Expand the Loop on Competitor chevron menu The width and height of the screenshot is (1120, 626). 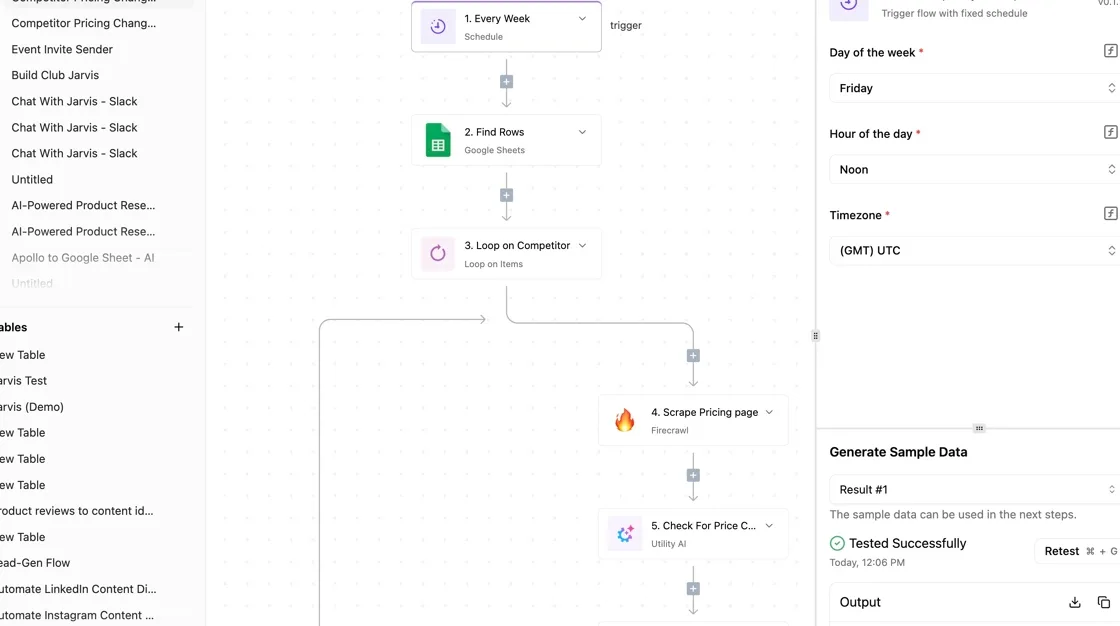[582, 246]
